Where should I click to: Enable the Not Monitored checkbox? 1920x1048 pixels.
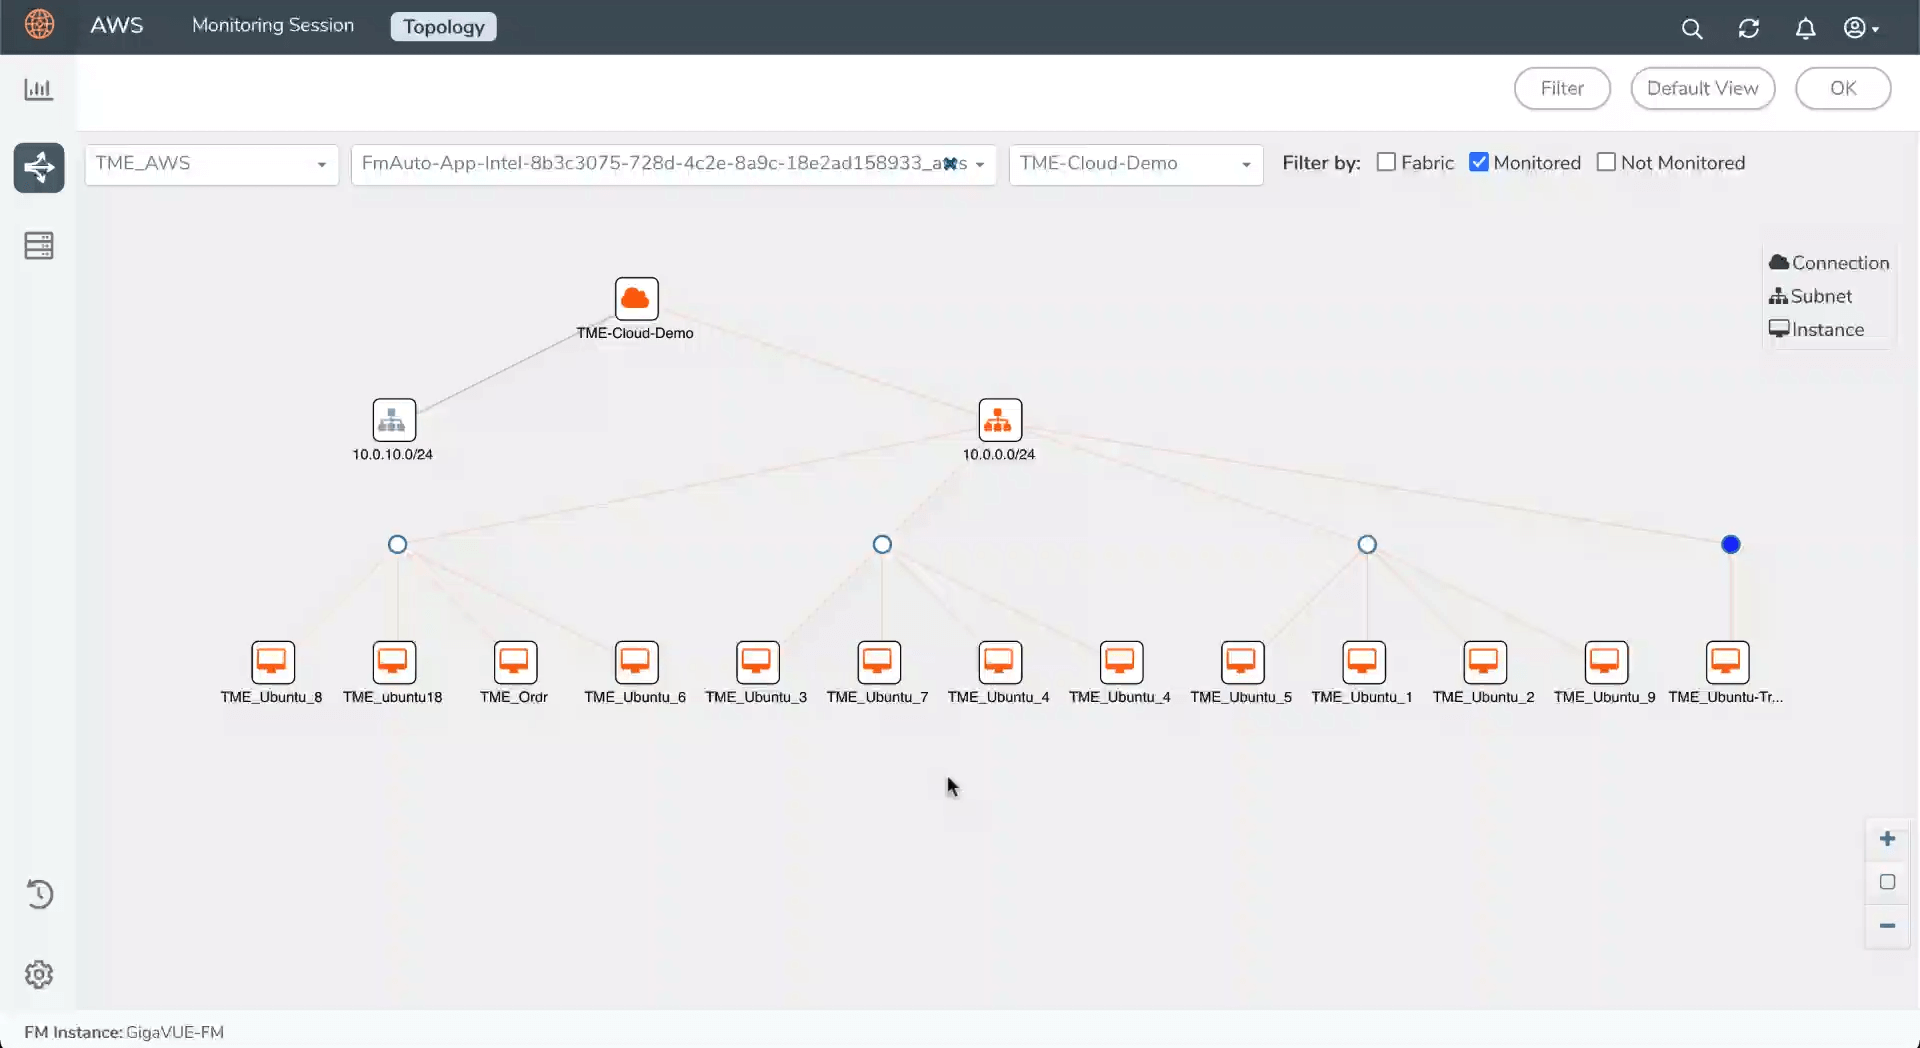[1606, 162]
